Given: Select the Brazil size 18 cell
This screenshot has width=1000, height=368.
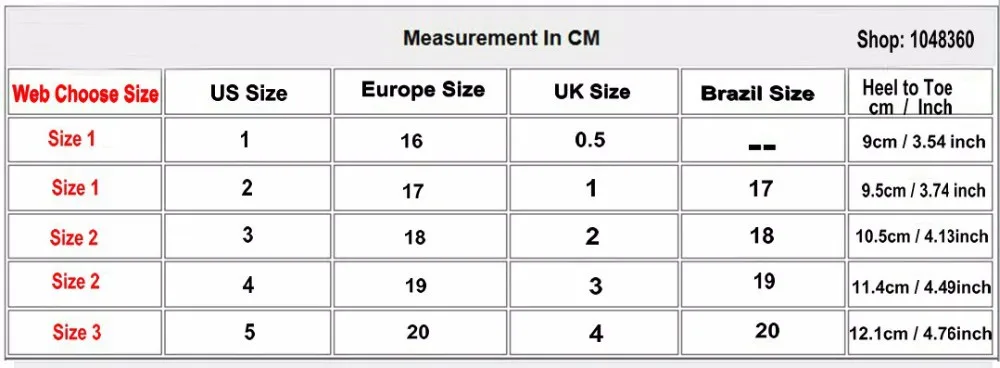Looking at the screenshot, I should coord(763,236).
